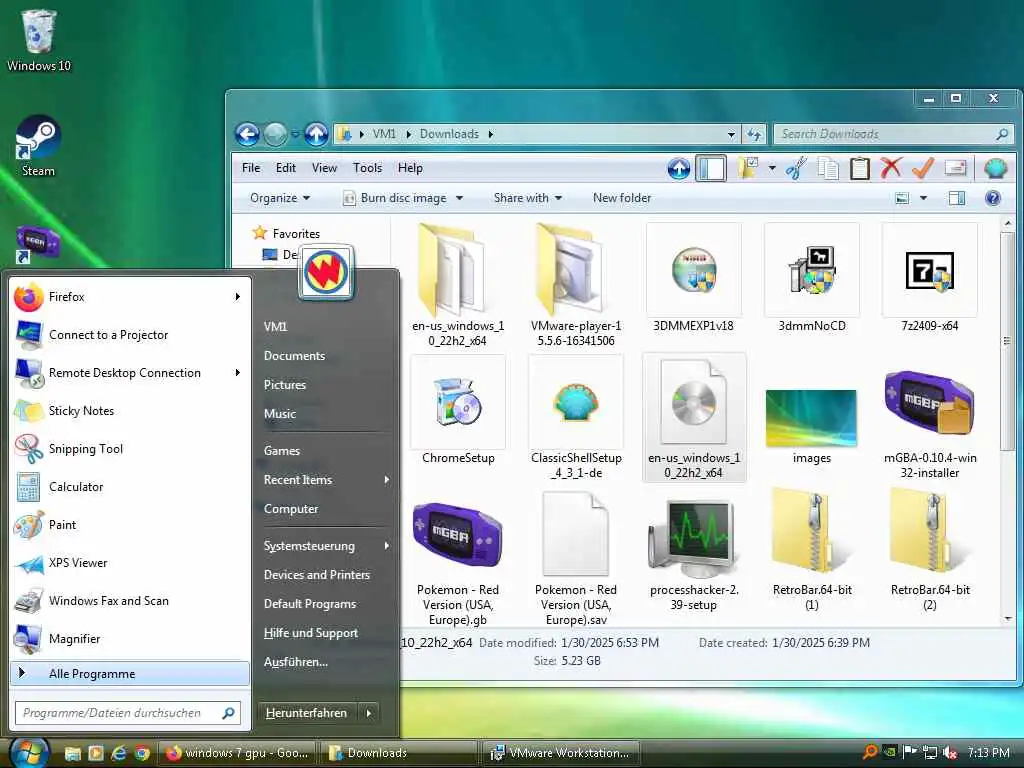Click Burn disc image button
This screenshot has width=1024, height=768.
[x=396, y=198]
